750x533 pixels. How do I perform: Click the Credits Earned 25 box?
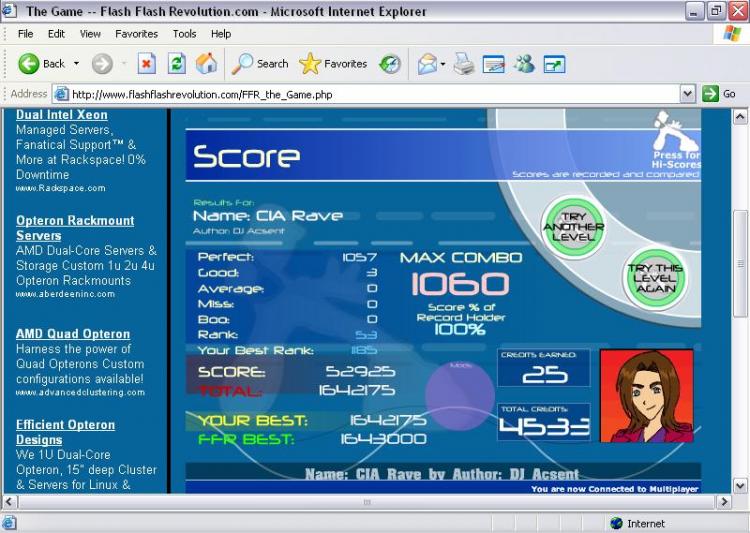(543, 368)
